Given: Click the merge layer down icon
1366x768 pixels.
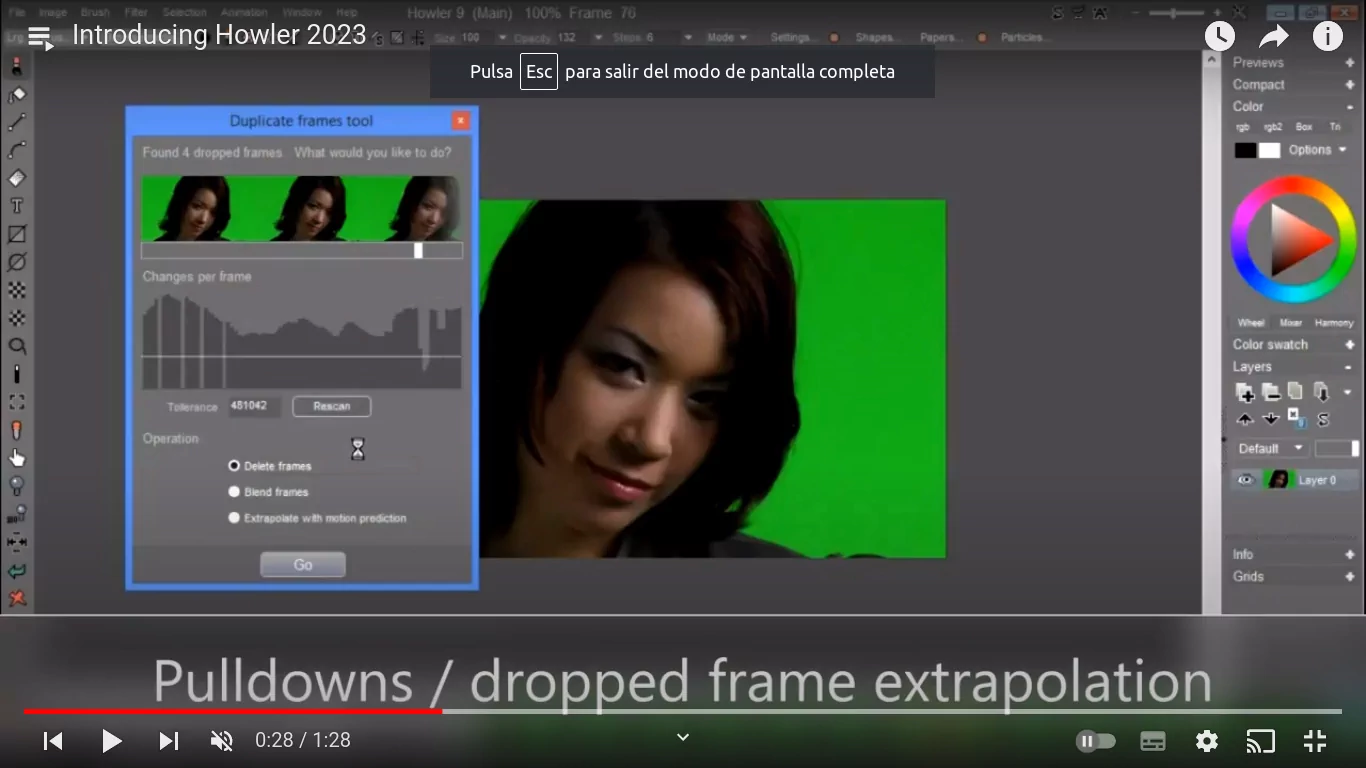Looking at the screenshot, I should tap(1321, 392).
